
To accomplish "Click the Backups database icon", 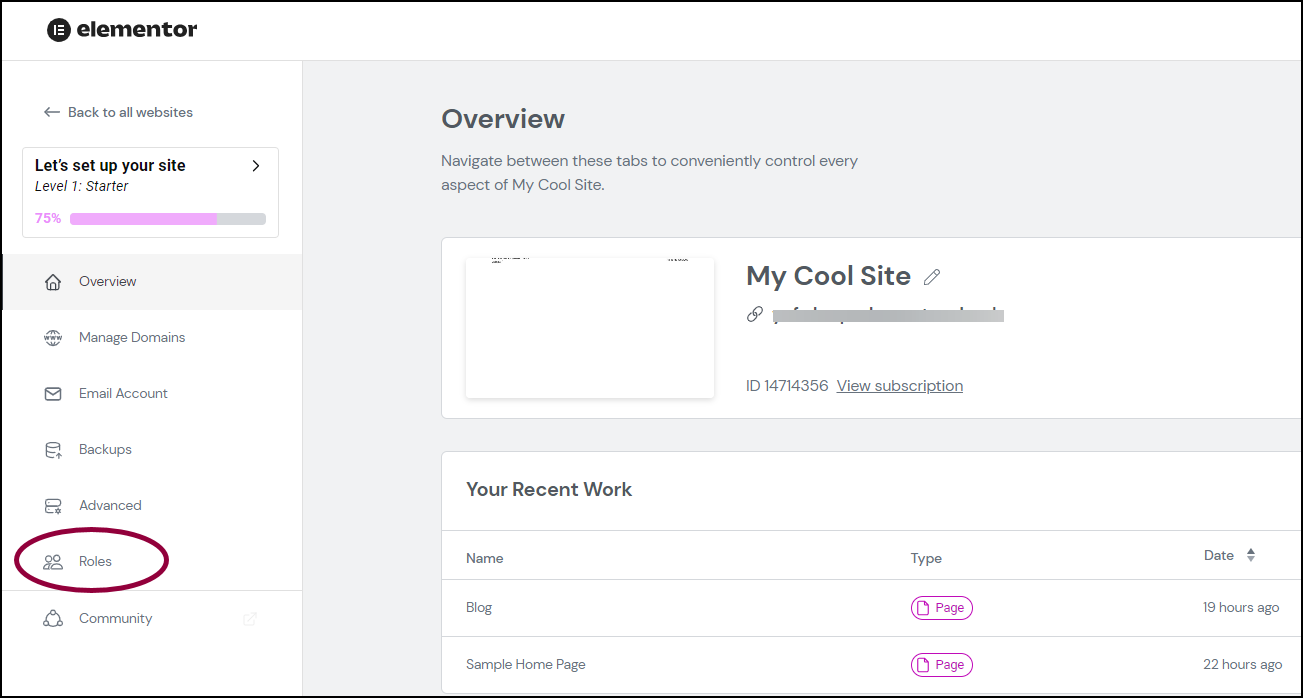I will pyautogui.click(x=53, y=450).
